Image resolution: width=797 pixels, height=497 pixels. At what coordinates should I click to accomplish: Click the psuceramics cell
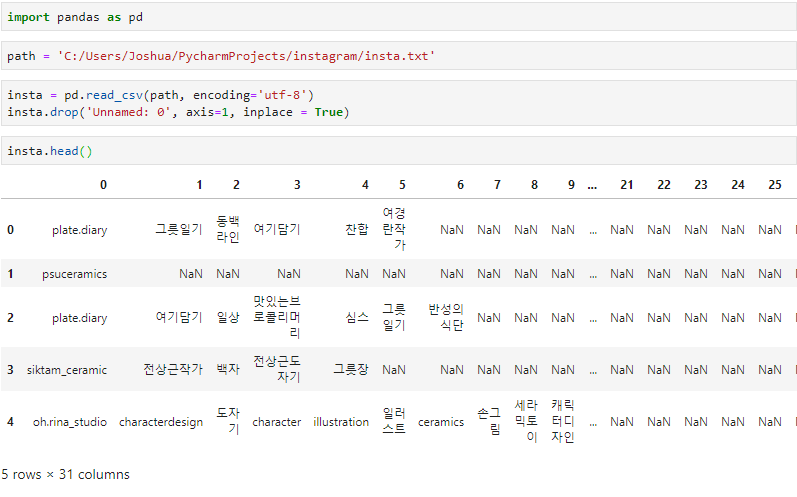pos(74,274)
